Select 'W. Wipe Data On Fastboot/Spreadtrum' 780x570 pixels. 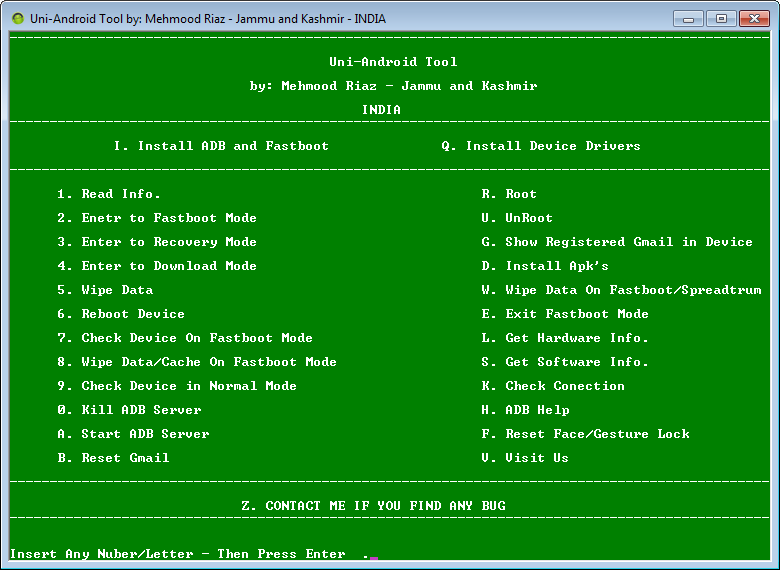pyautogui.click(x=621, y=290)
